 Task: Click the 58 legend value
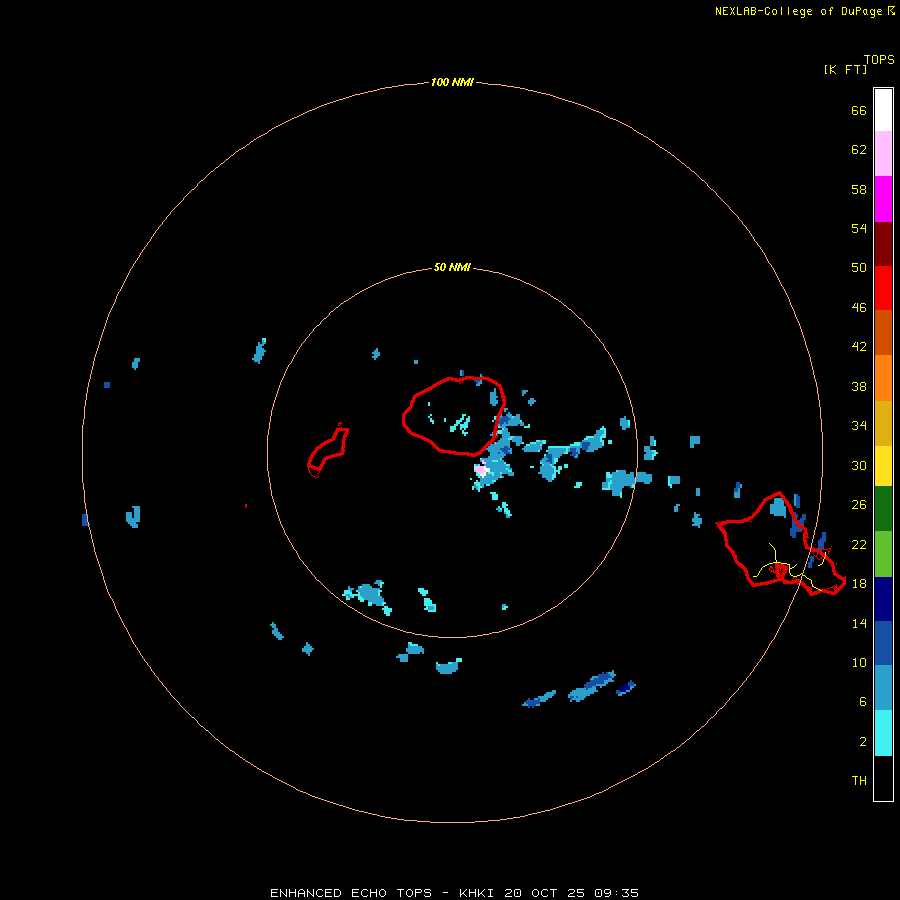tap(859, 189)
